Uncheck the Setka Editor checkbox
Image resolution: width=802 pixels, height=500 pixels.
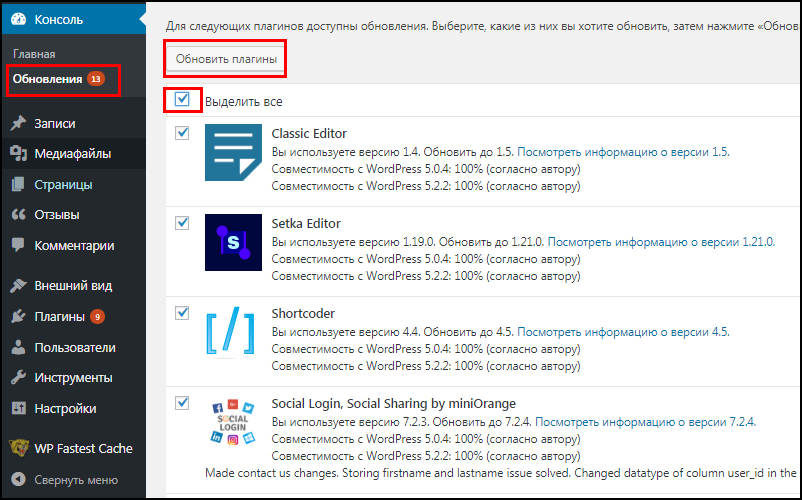click(182, 223)
